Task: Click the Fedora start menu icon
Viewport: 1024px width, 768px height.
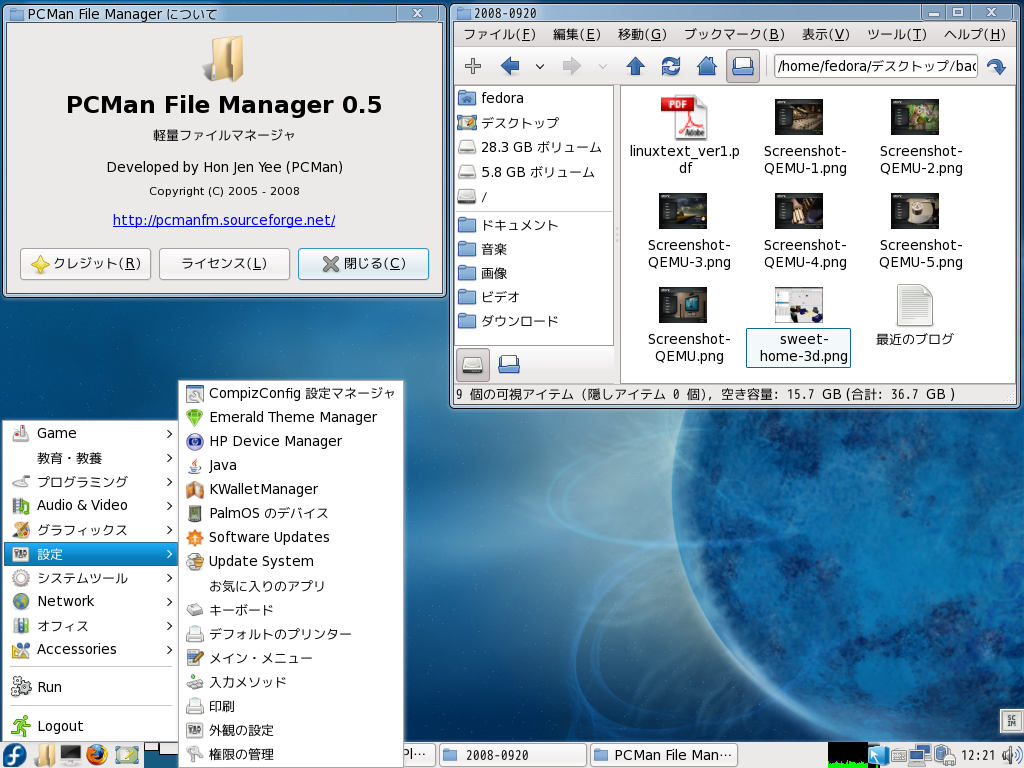Action: pyautogui.click(x=14, y=755)
